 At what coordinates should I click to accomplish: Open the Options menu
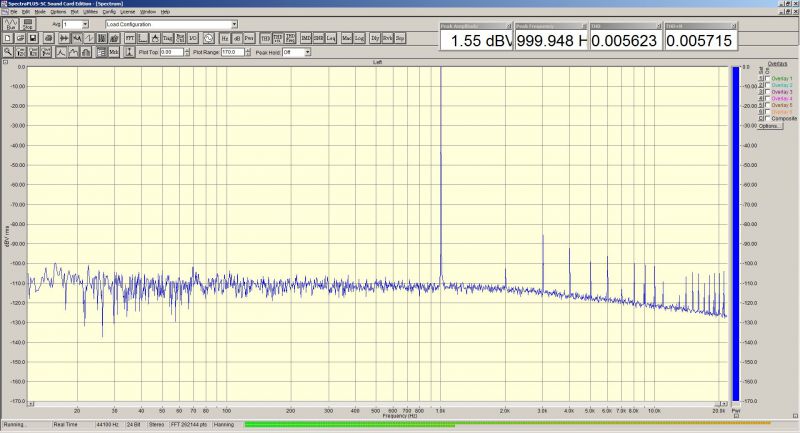pyautogui.click(x=58, y=11)
